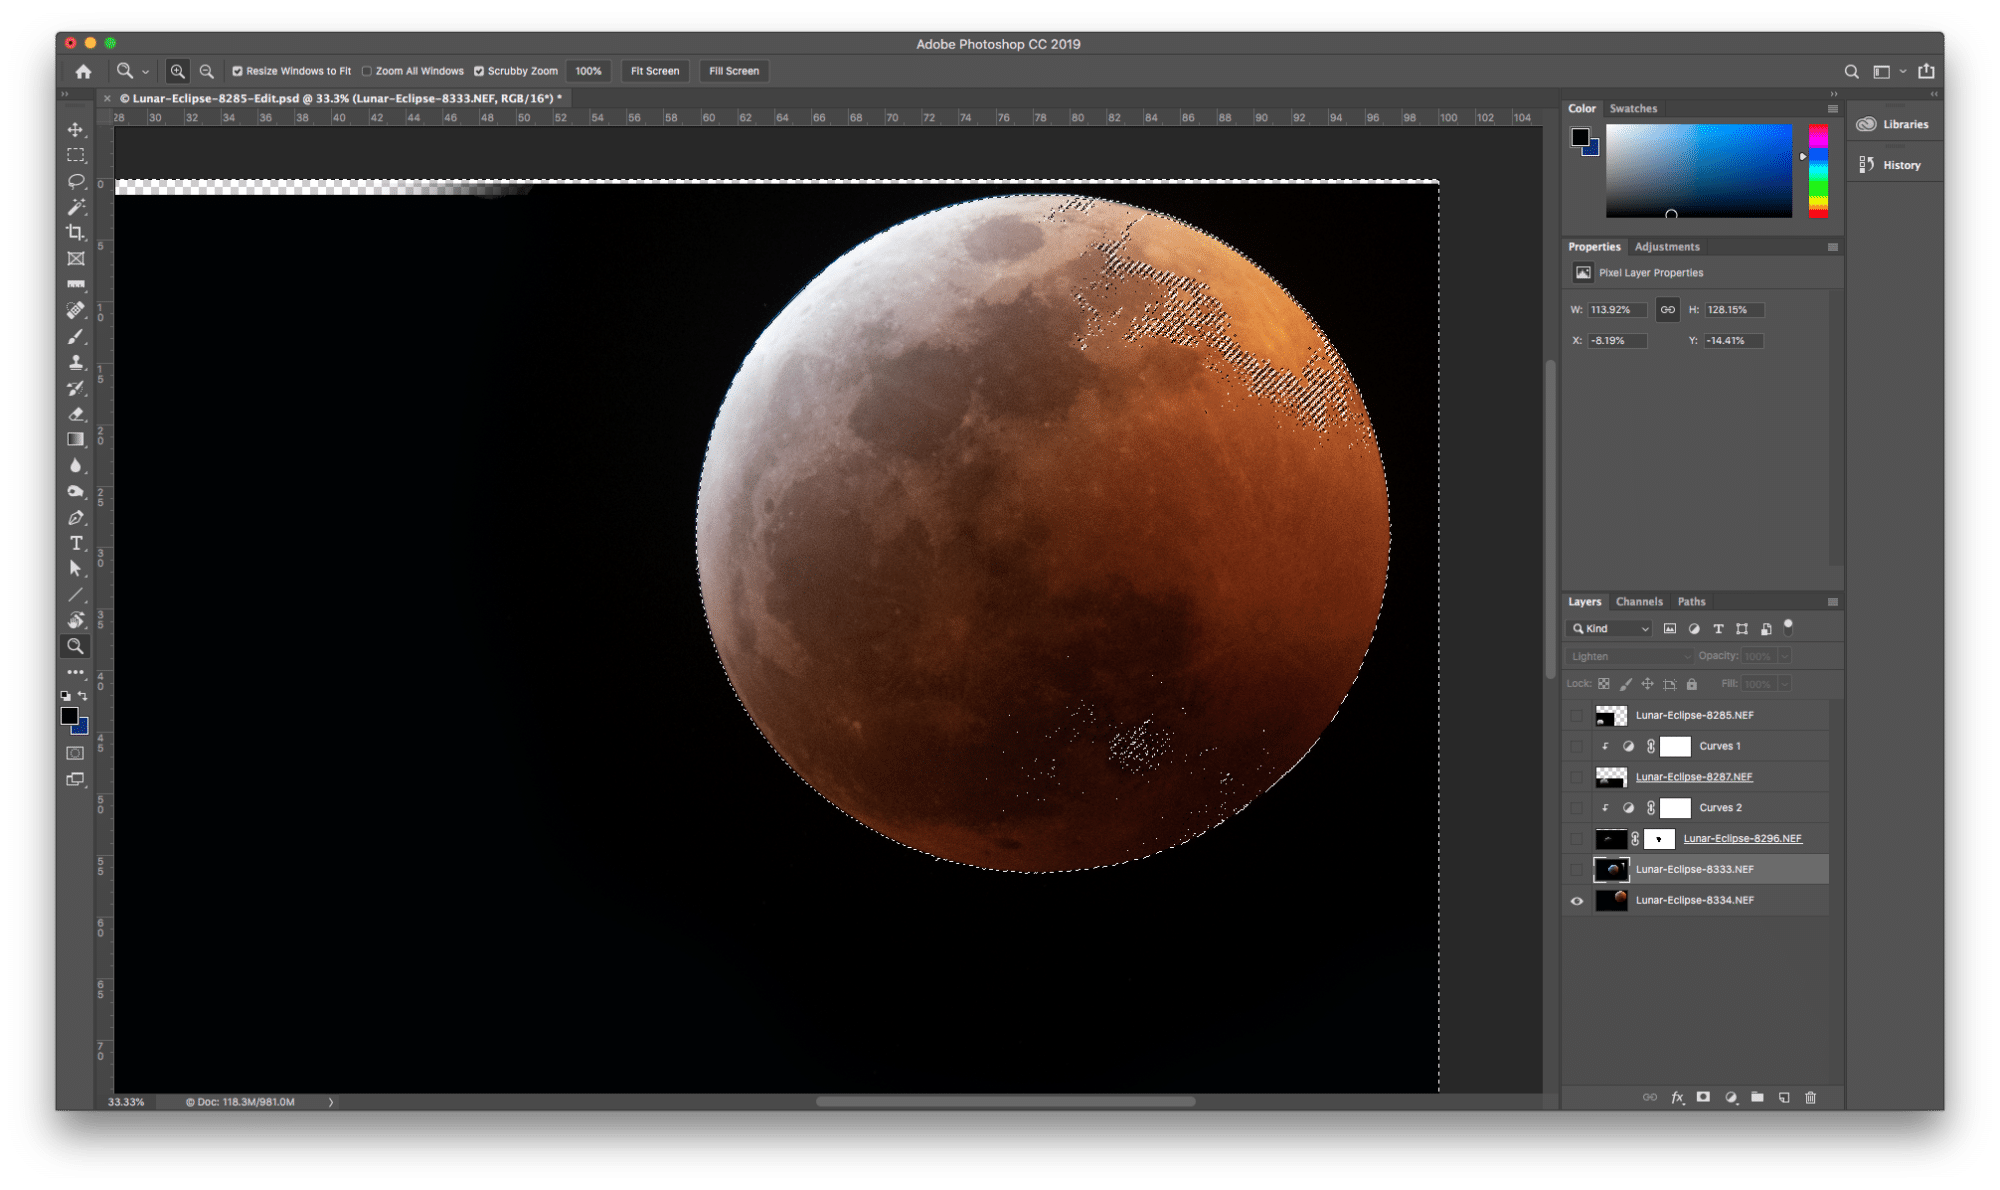2000x1190 pixels.
Task: Hide the Lunar-Eclipse-8334.NEF layer
Action: 1577,901
